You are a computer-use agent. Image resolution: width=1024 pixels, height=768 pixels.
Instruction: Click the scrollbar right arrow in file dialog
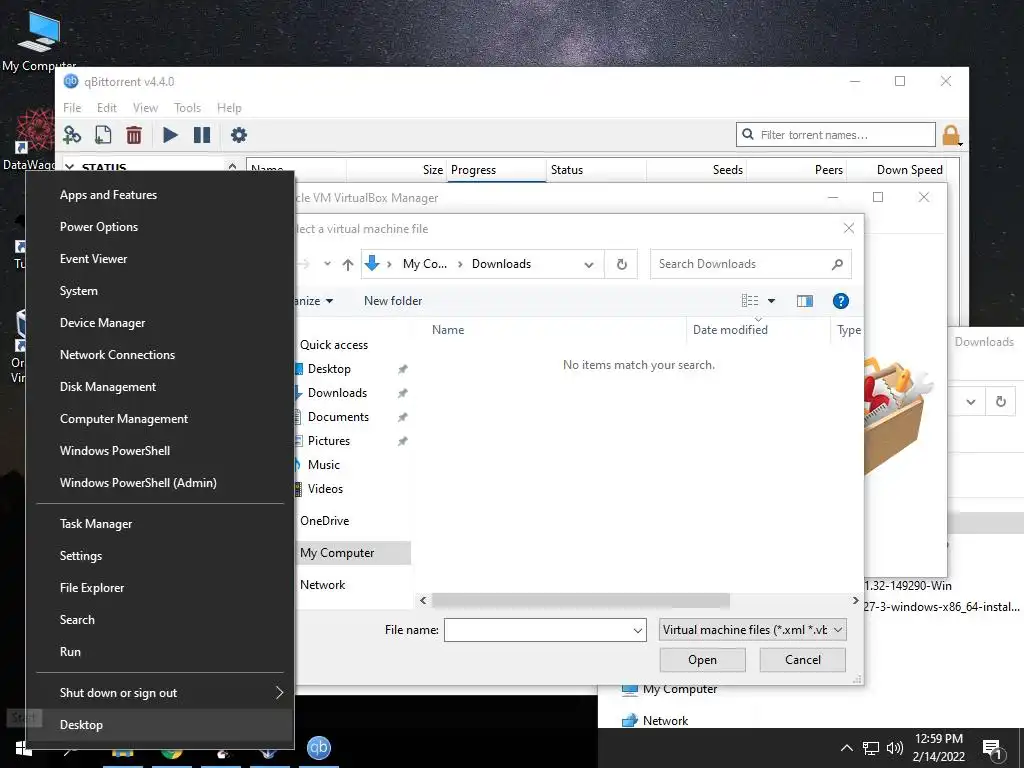point(856,600)
